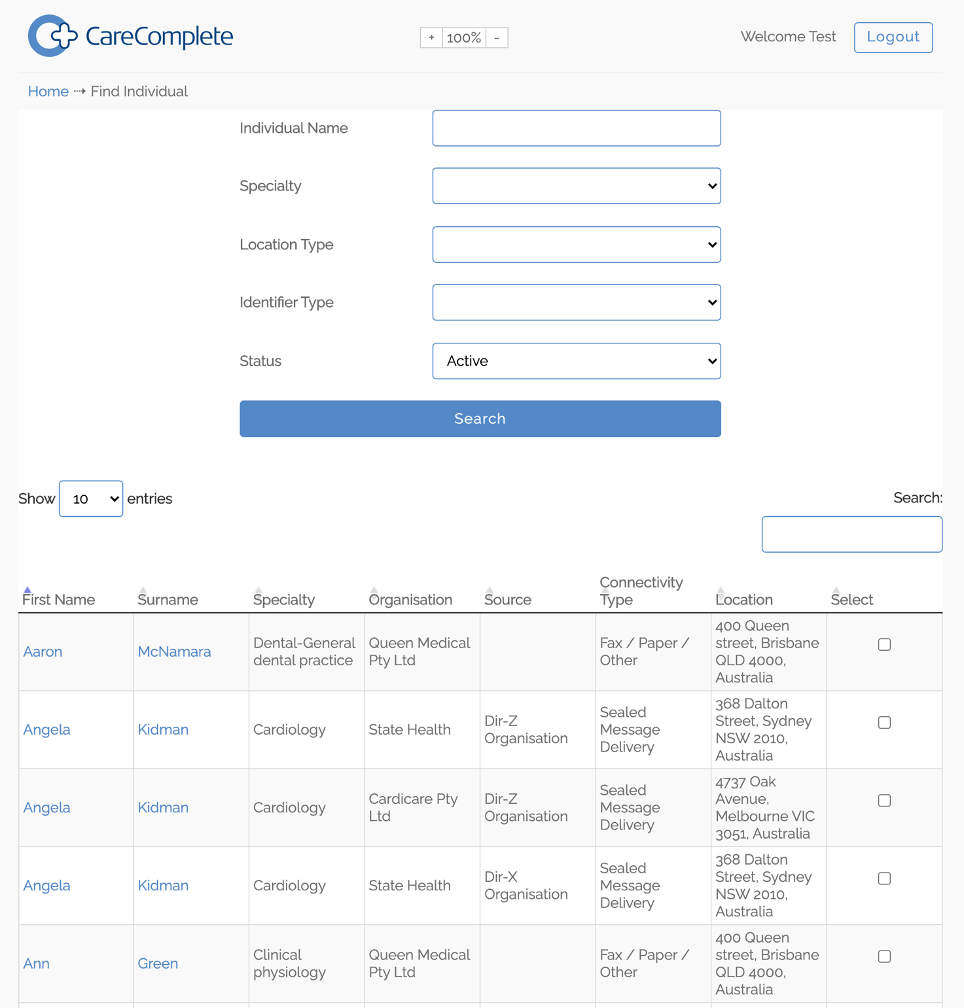Tick checkbox for Kidman at Cardicare Pty Ltd
The image size is (964, 1008).
point(884,800)
